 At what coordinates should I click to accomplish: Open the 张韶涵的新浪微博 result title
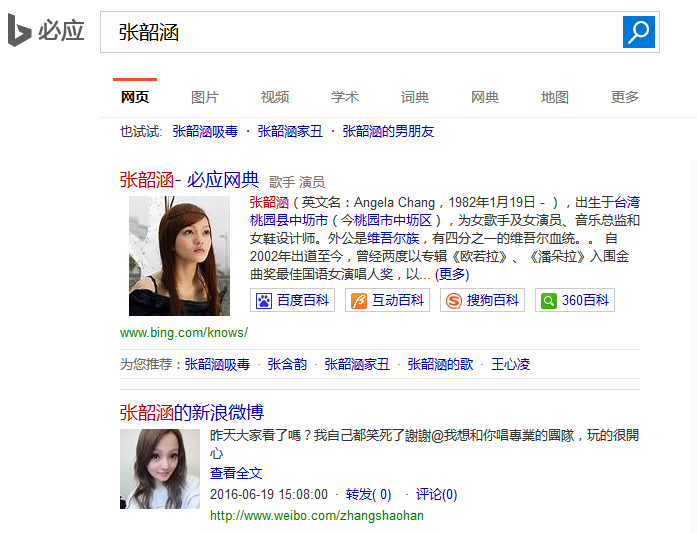pyautogui.click(x=192, y=412)
